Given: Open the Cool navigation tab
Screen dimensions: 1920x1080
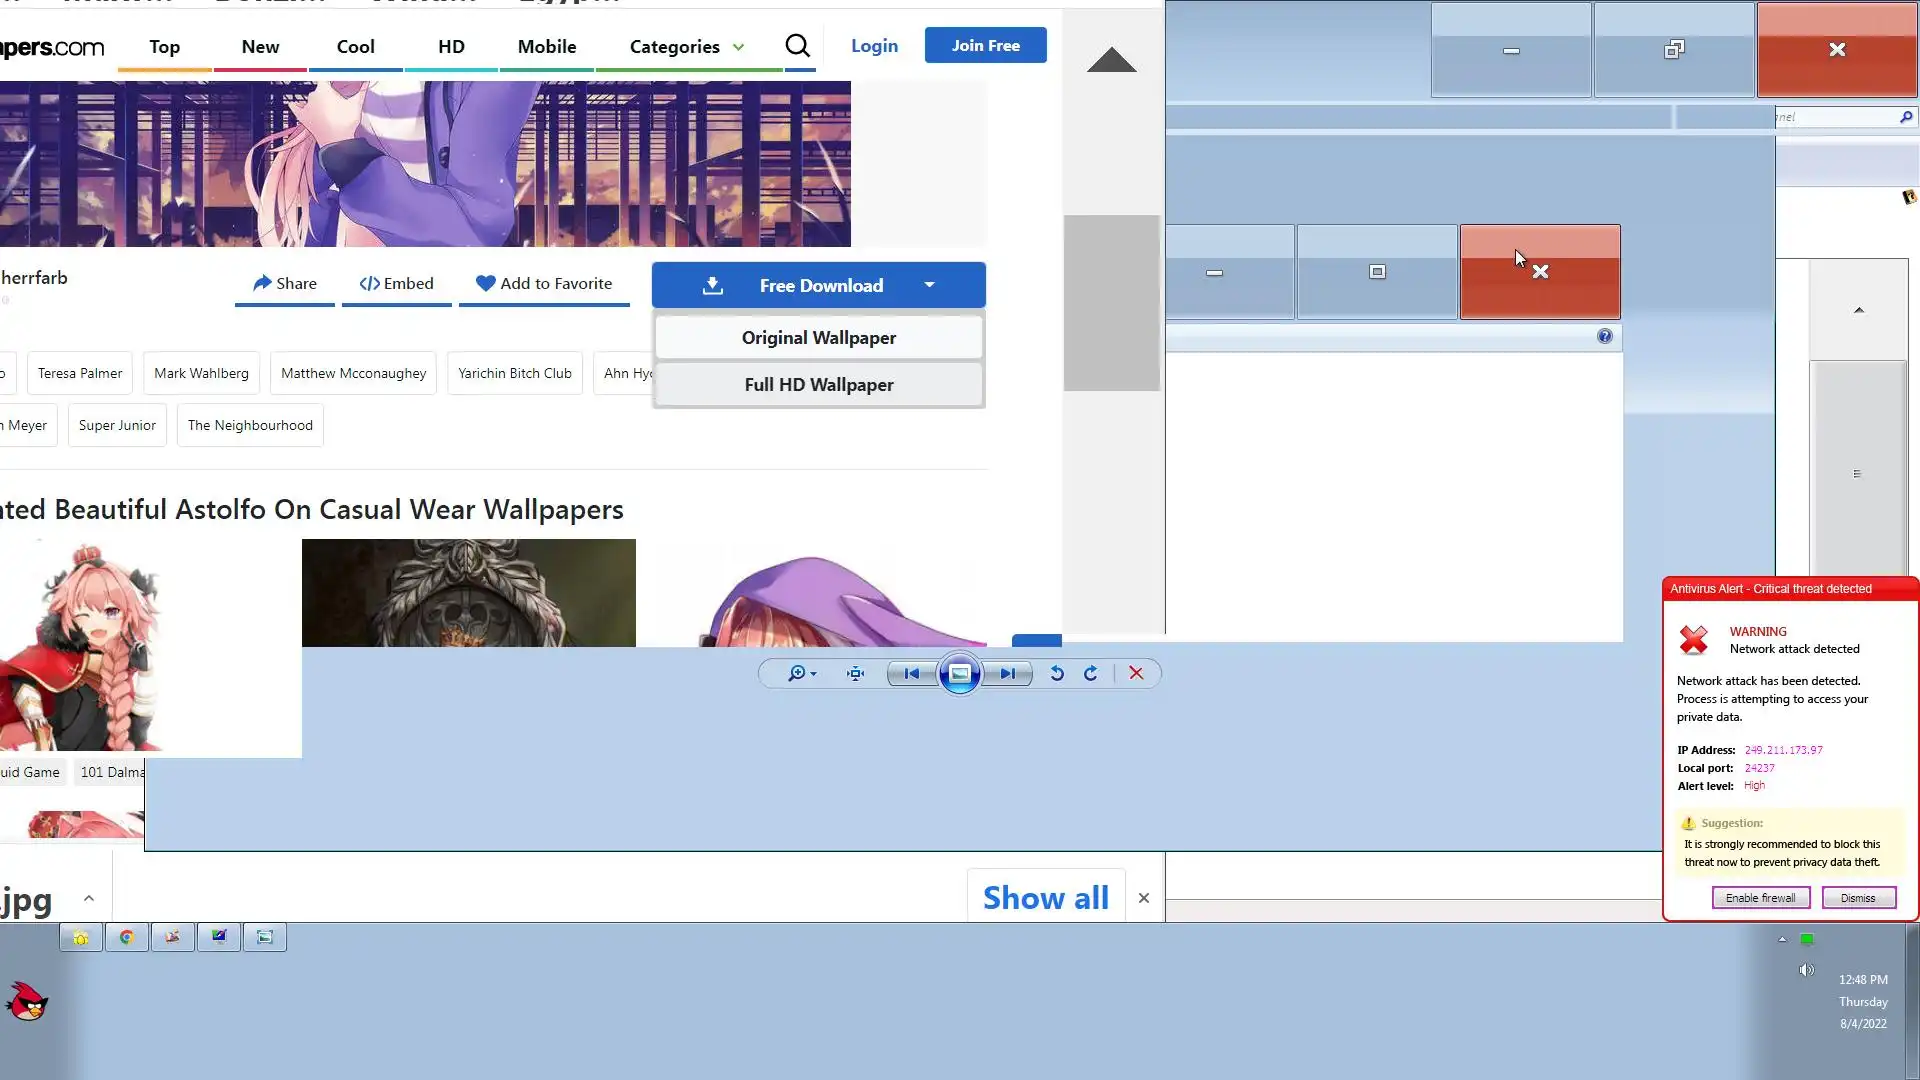Looking at the screenshot, I should coord(355,47).
